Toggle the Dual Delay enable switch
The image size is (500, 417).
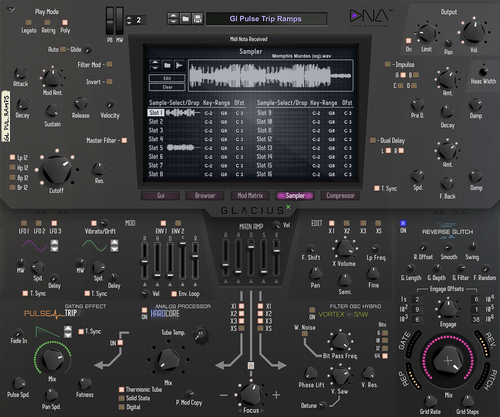tap(373, 140)
